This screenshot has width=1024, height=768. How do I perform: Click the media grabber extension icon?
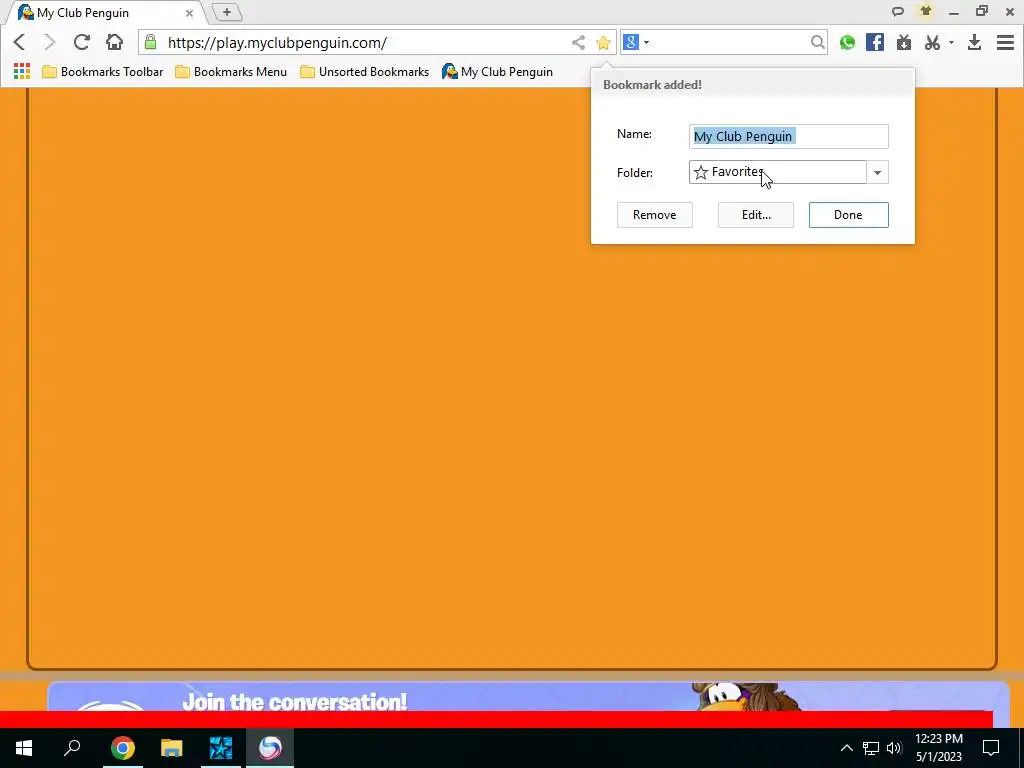click(x=904, y=42)
